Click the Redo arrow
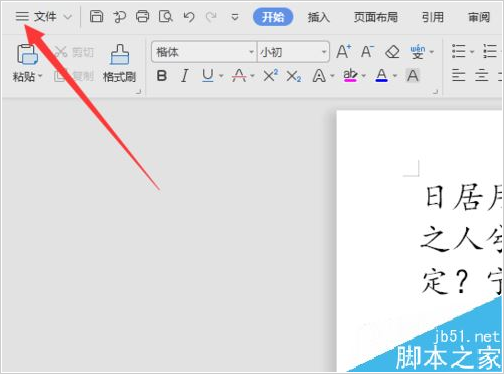Viewport: 504px width, 374px height. click(x=211, y=17)
